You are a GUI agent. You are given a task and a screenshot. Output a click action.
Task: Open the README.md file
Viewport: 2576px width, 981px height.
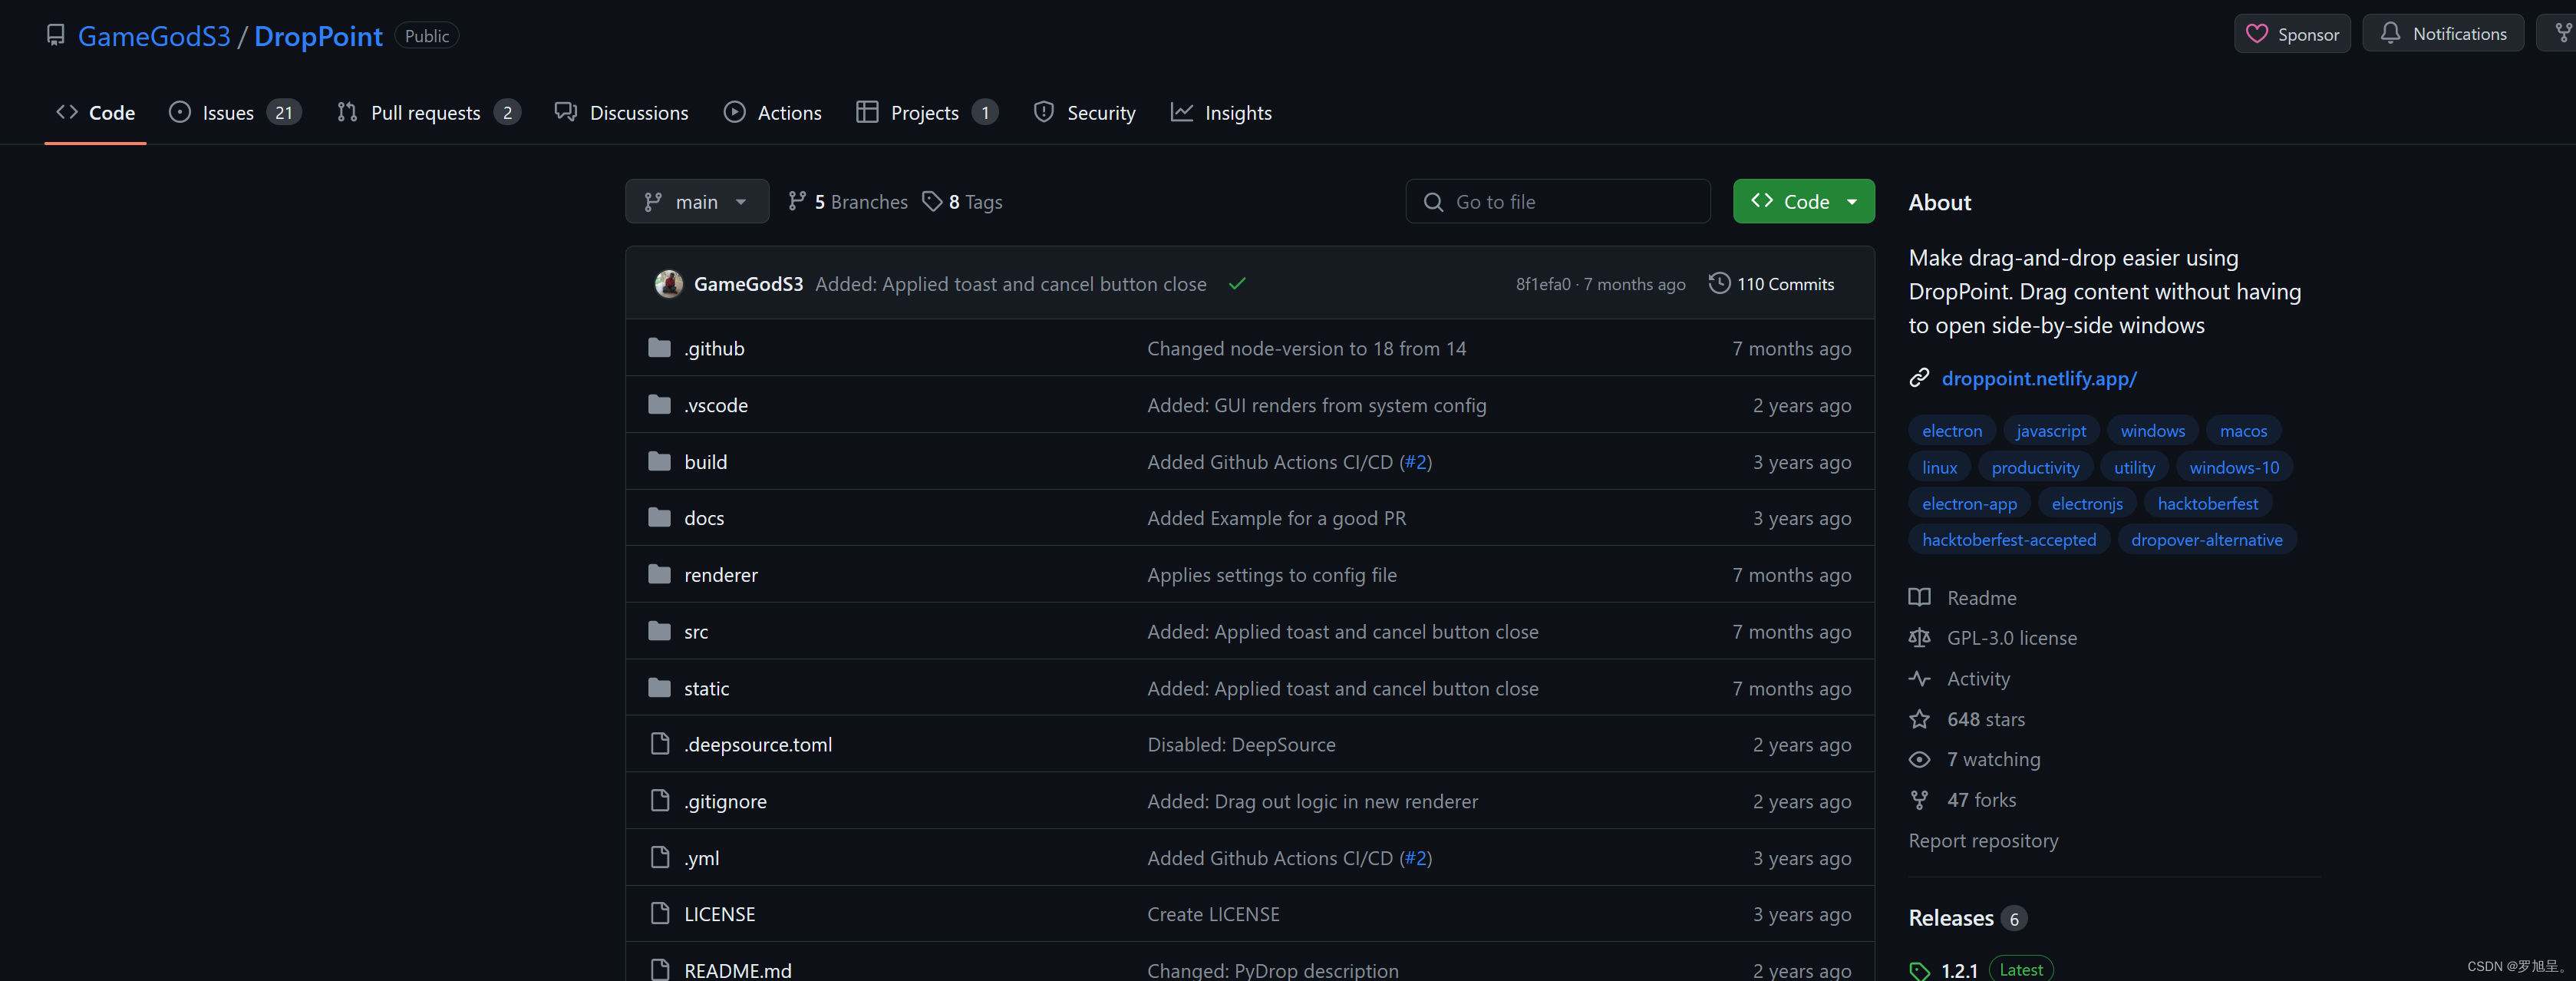pos(737,970)
